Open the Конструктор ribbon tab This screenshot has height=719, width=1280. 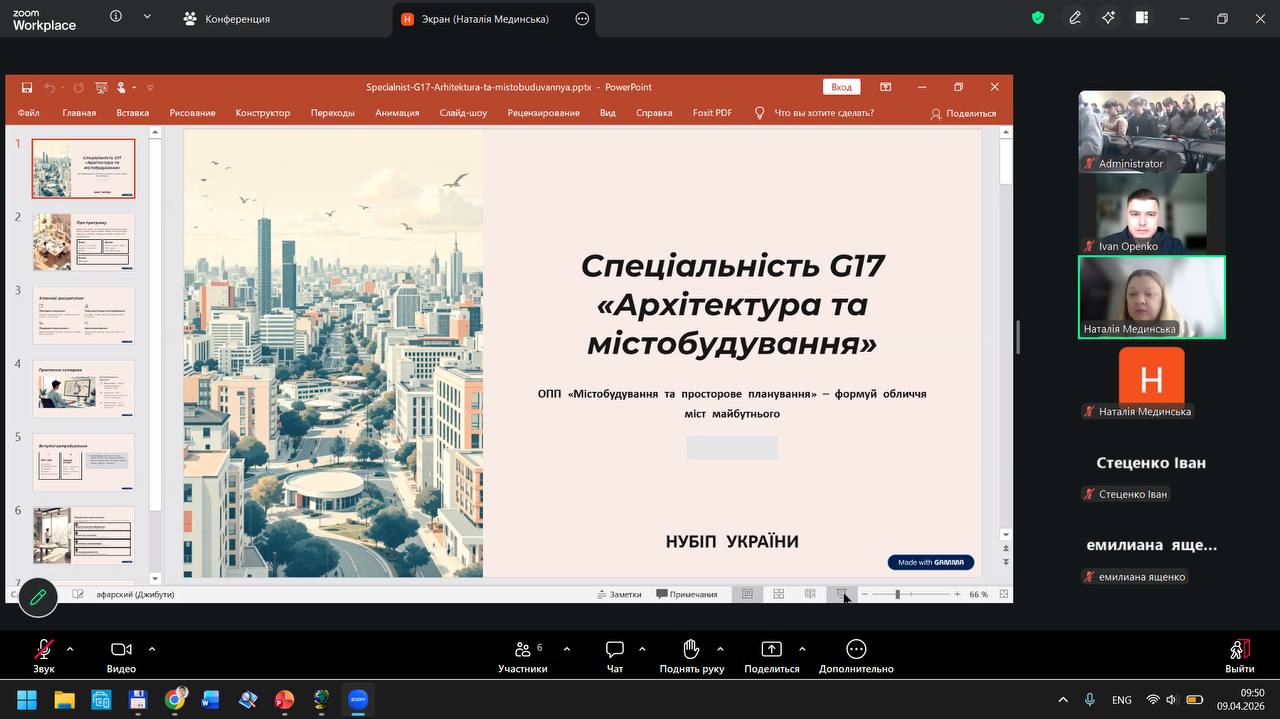point(263,113)
